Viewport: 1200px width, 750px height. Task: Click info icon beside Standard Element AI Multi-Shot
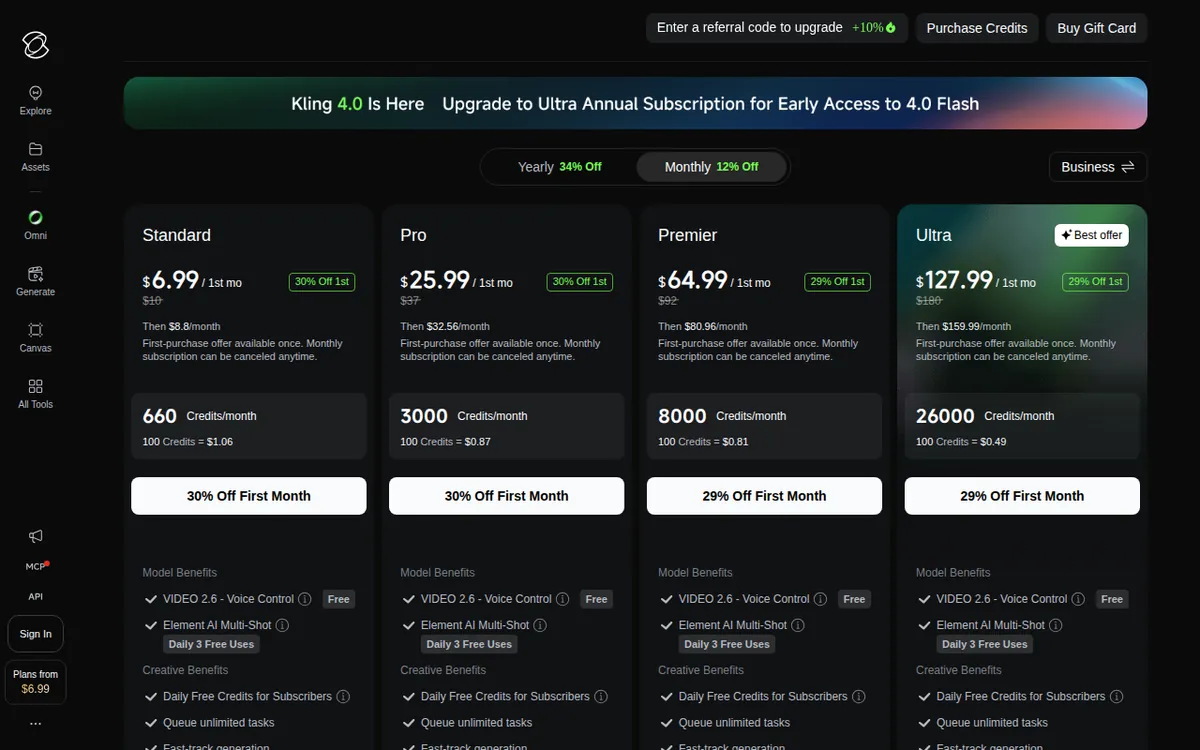[282, 625]
